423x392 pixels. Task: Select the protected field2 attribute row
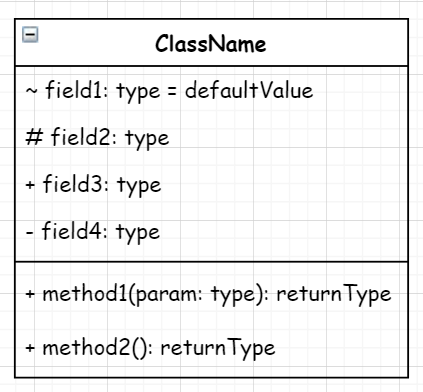coord(211,138)
